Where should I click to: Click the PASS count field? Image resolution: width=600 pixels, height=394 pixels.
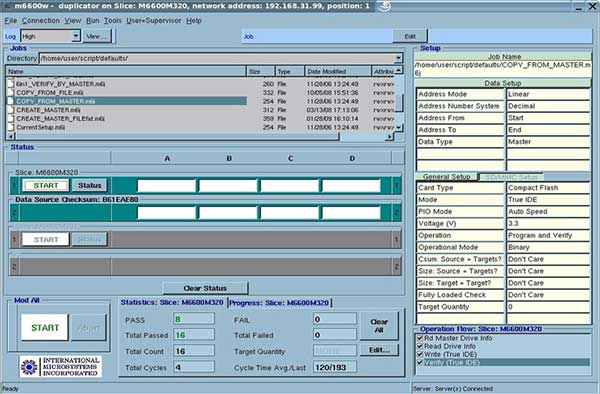click(x=194, y=319)
